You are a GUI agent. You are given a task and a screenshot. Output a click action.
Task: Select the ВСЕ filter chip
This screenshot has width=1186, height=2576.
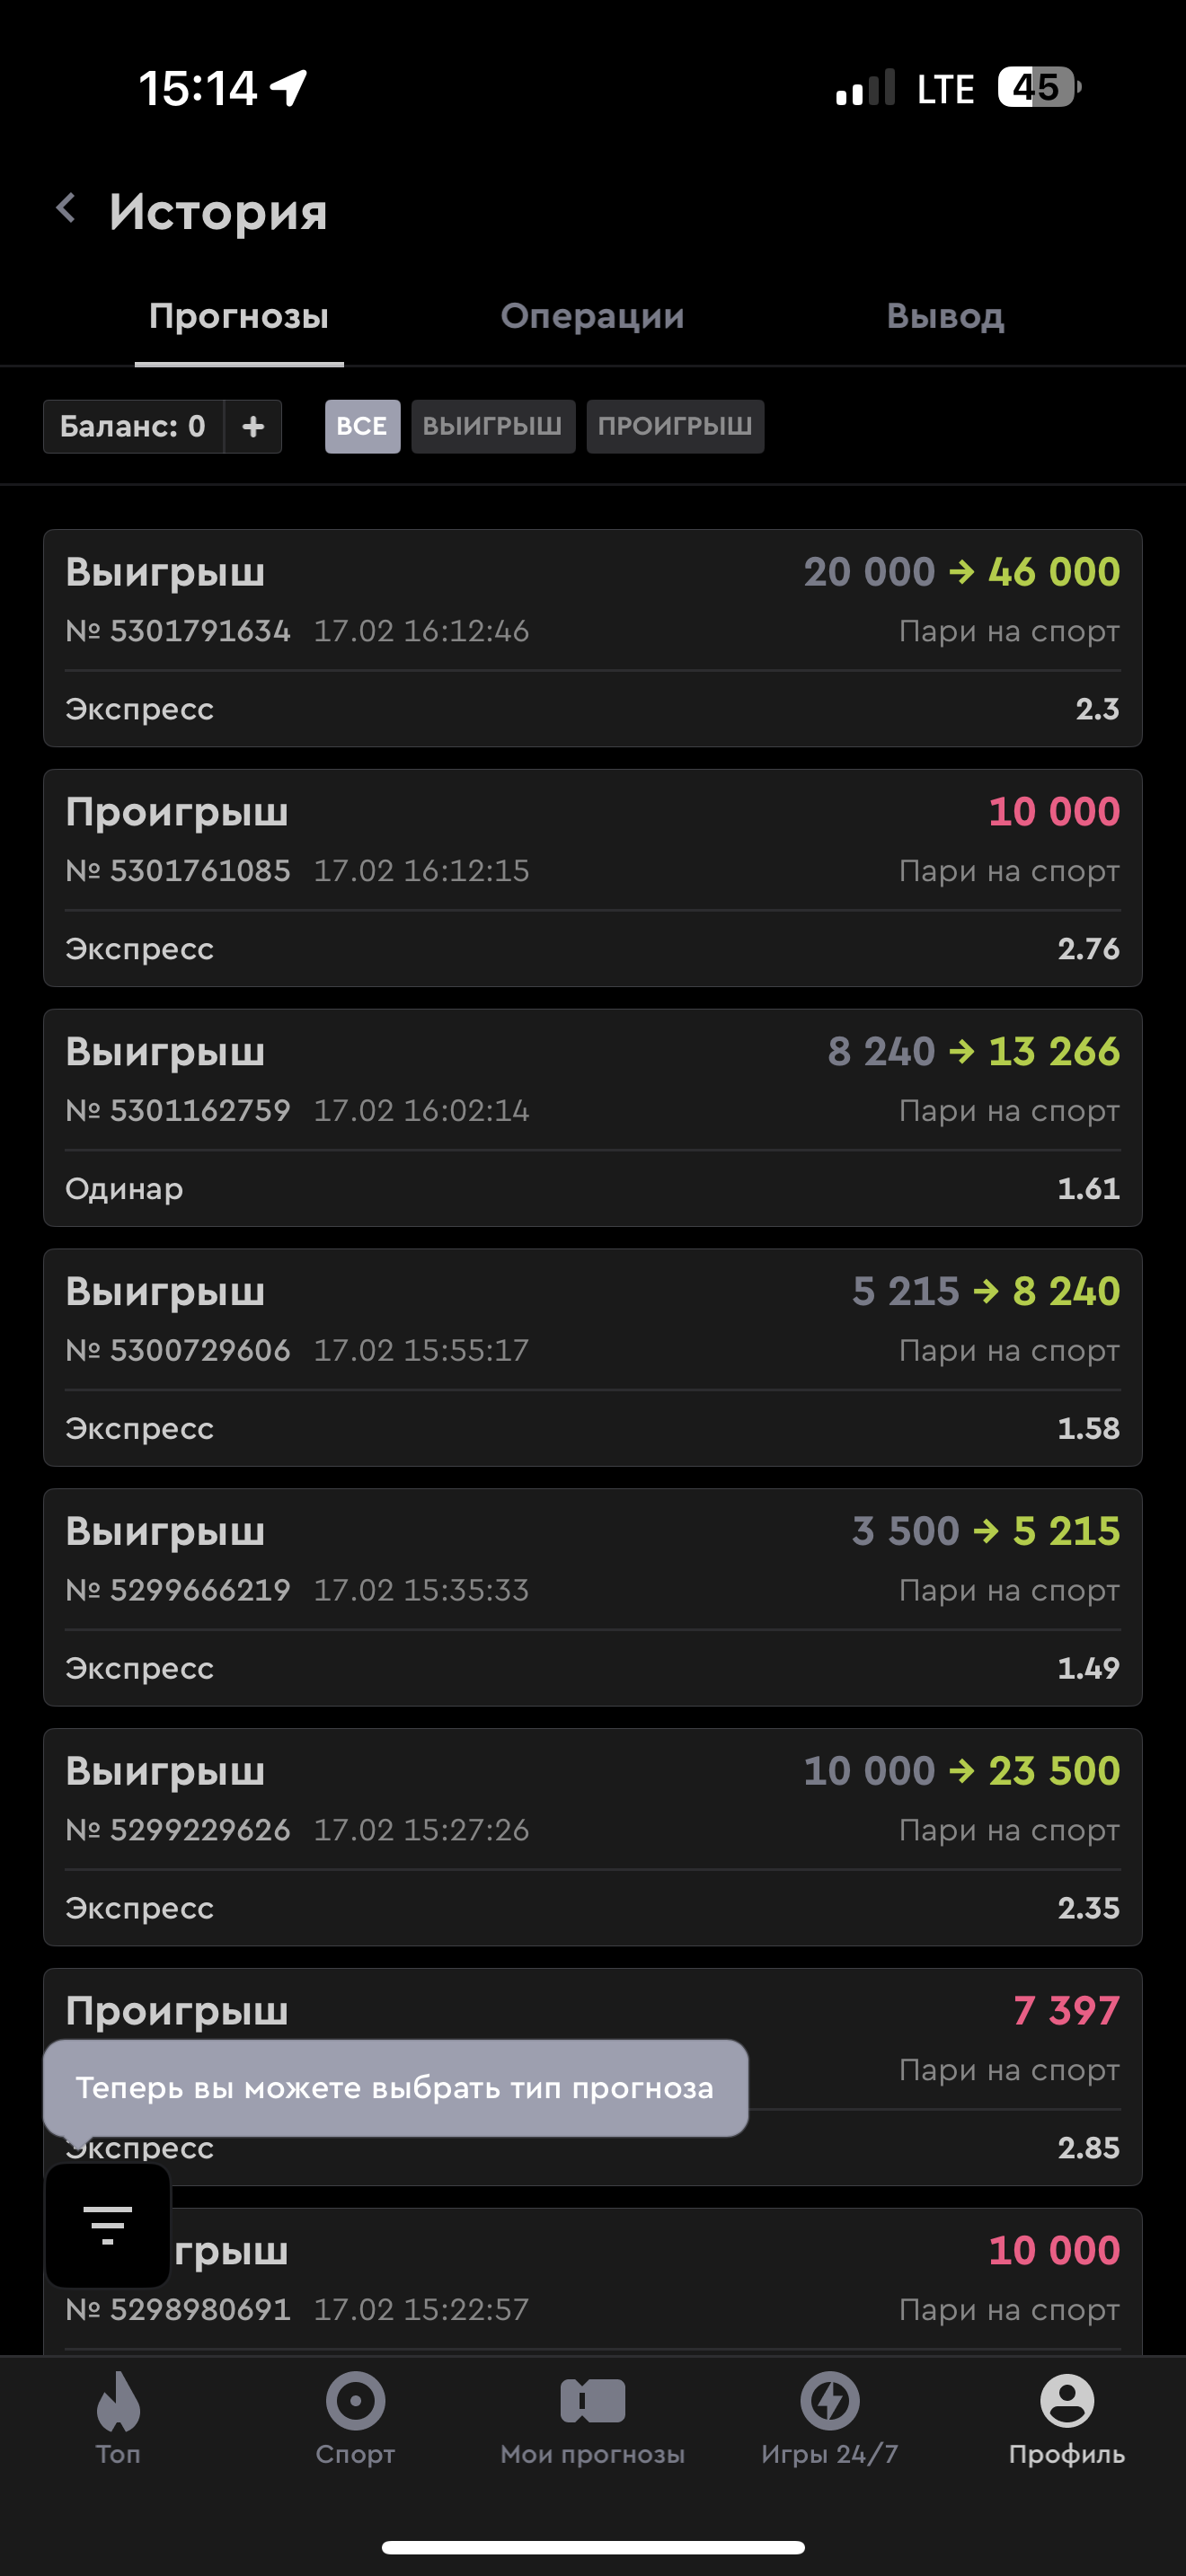click(362, 427)
